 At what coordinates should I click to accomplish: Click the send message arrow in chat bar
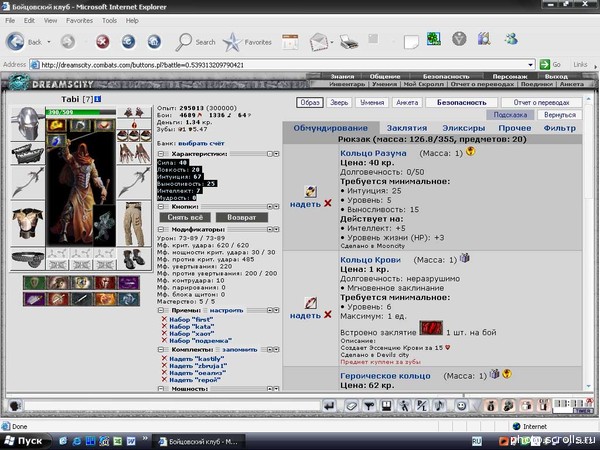(x=329, y=406)
